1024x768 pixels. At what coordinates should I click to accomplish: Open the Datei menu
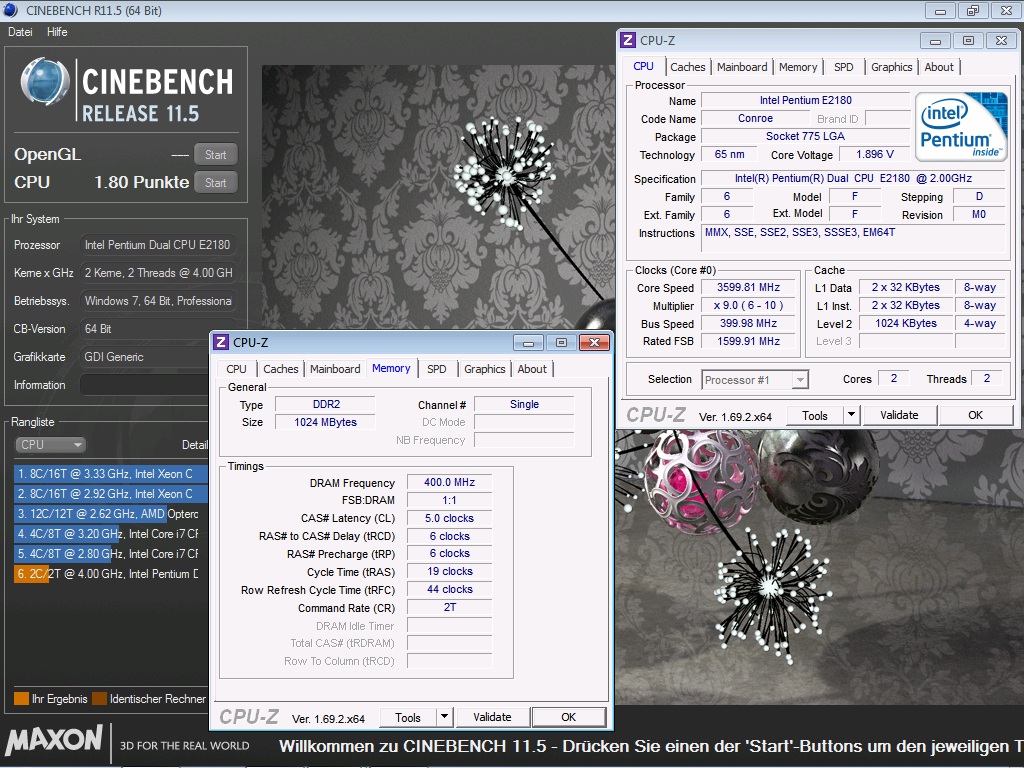pyautogui.click(x=20, y=32)
